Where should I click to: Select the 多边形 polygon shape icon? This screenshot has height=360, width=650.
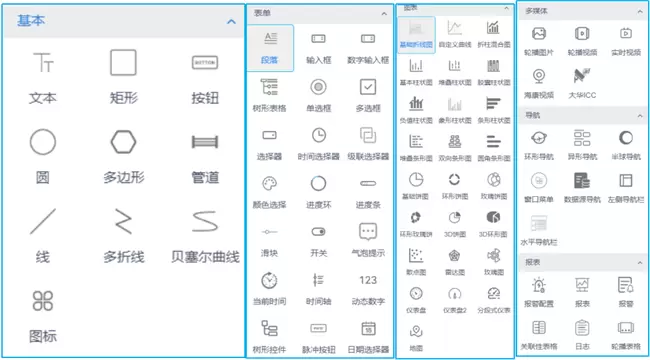coord(124,142)
